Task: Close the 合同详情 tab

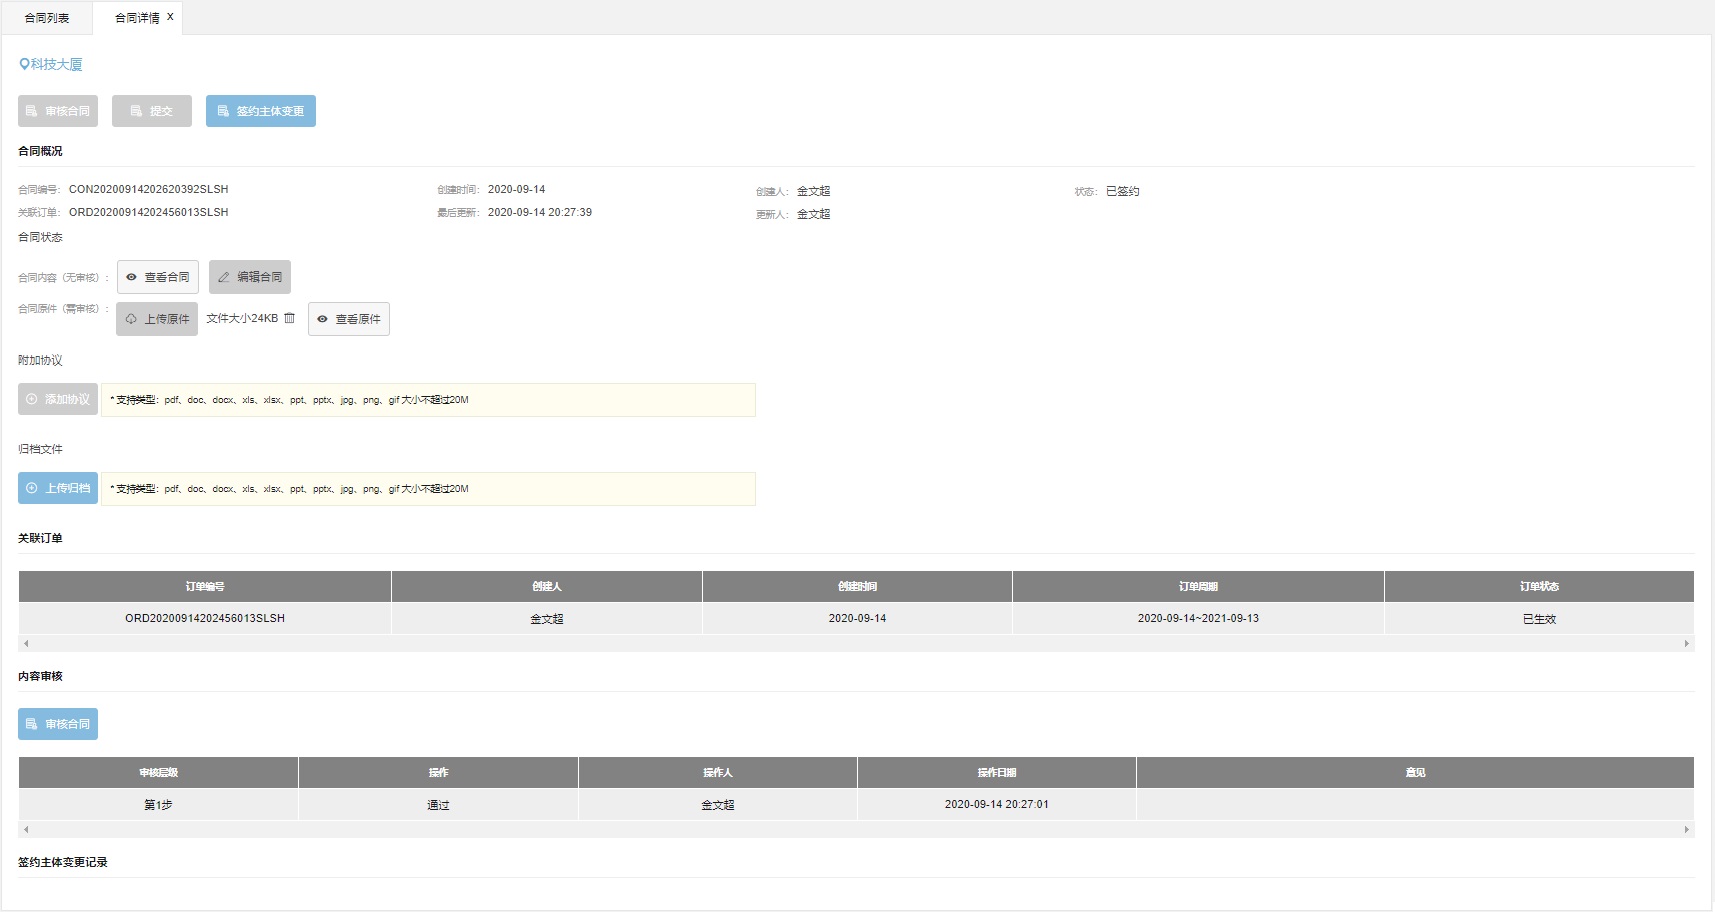Action: tap(170, 17)
